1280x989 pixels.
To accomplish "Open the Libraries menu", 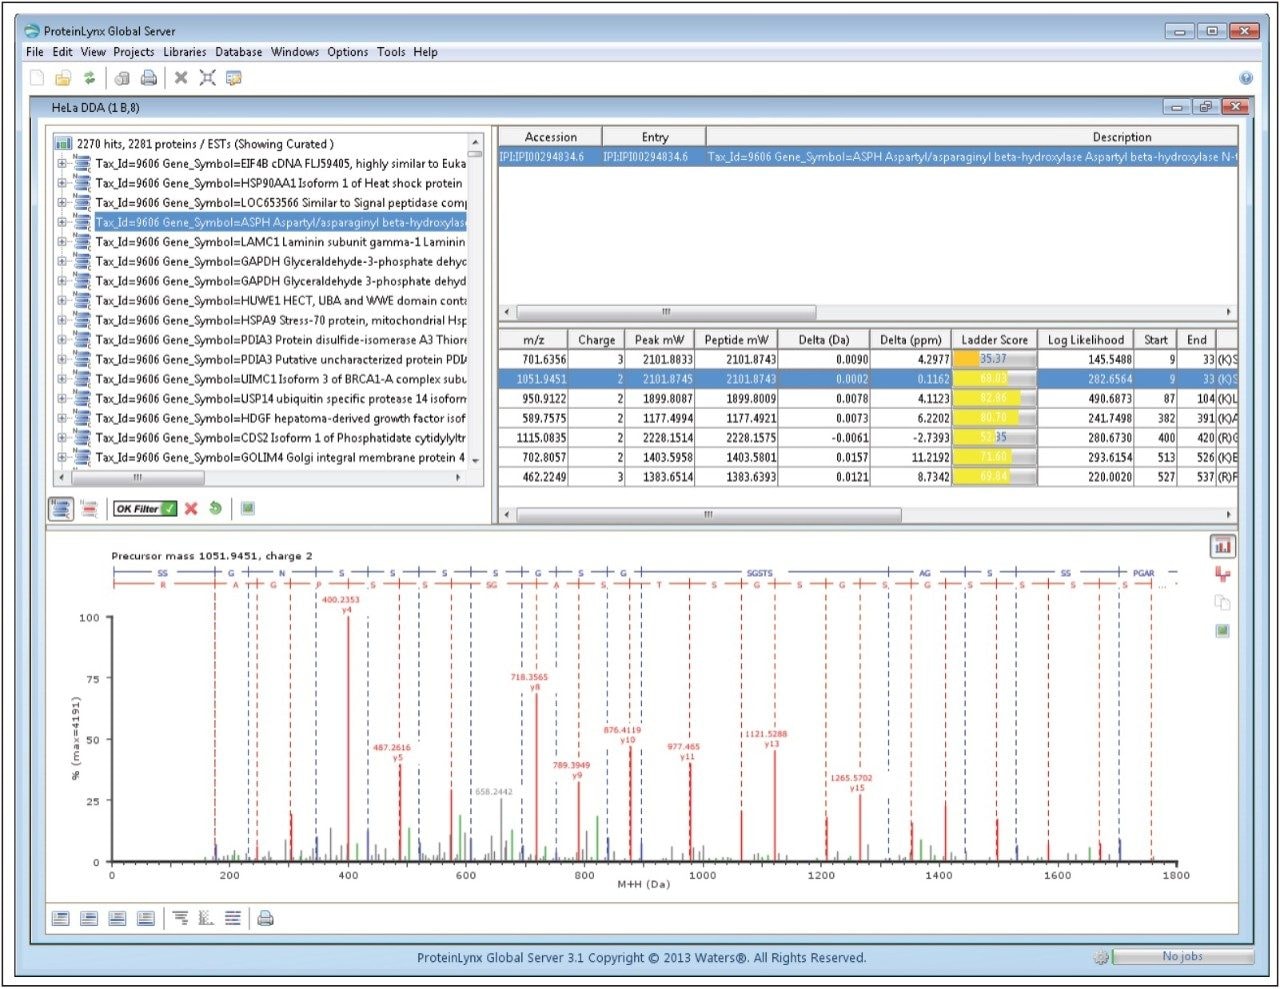I will pos(184,52).
